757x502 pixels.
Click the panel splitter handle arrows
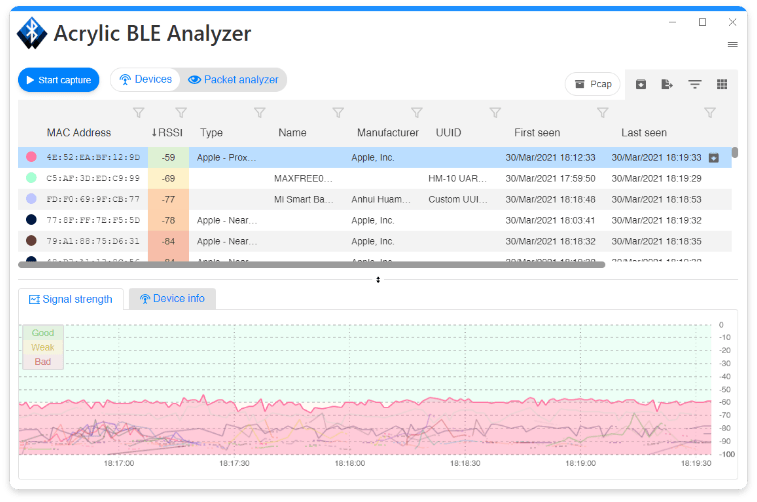[378, 279]
